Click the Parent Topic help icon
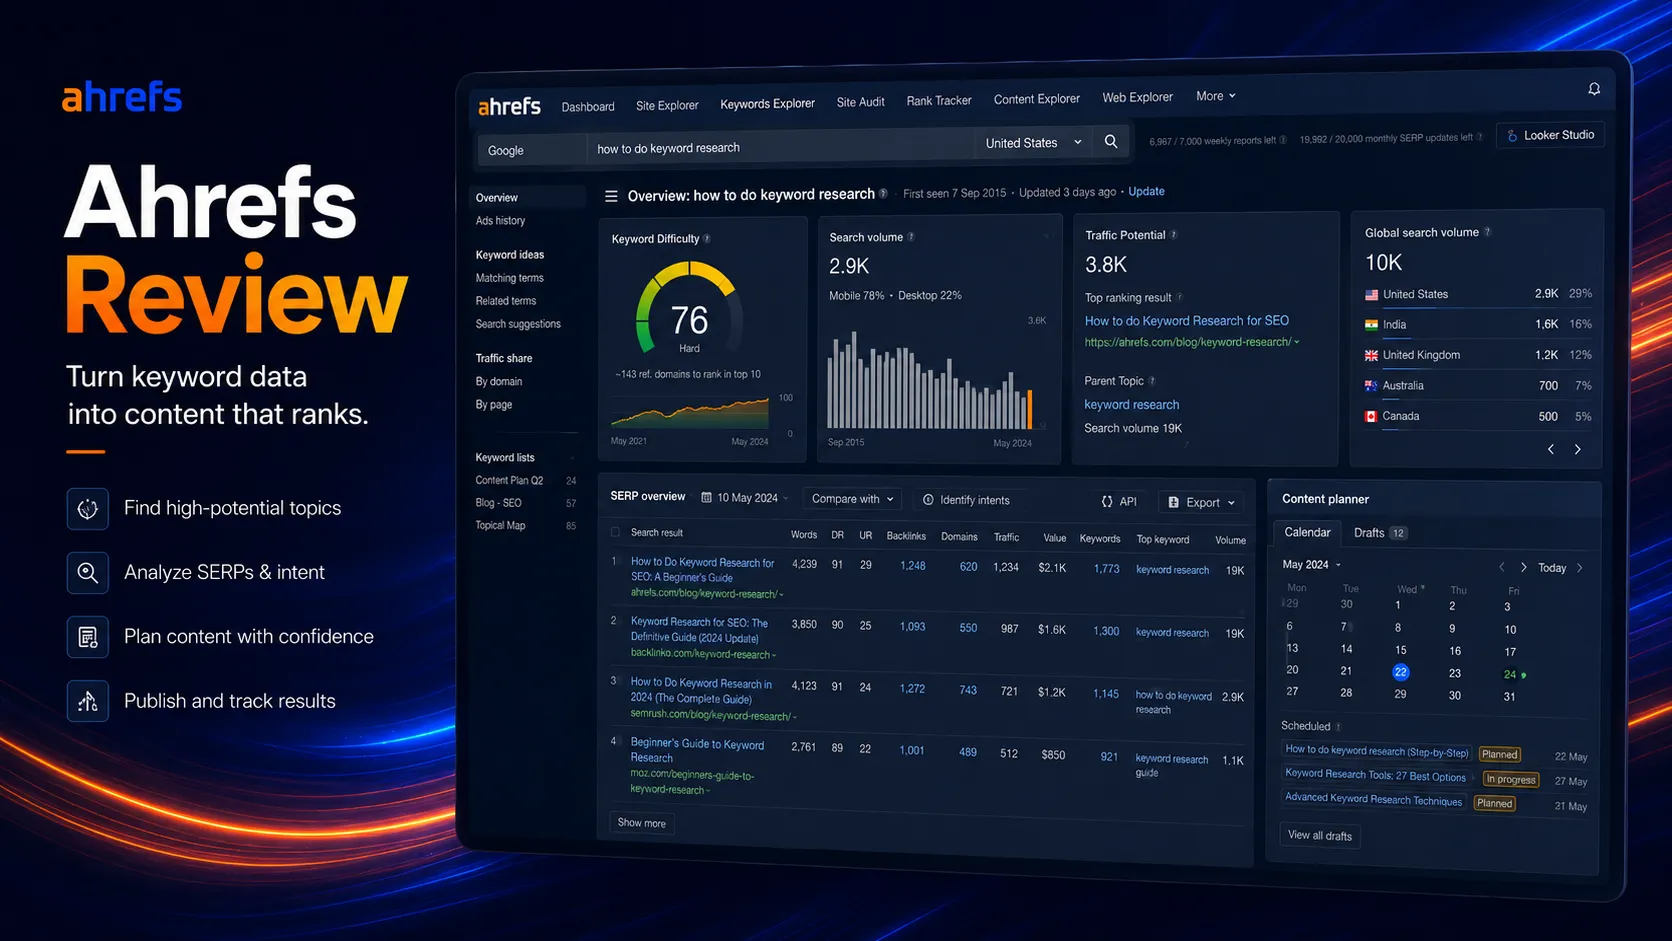 point(1152,381)
